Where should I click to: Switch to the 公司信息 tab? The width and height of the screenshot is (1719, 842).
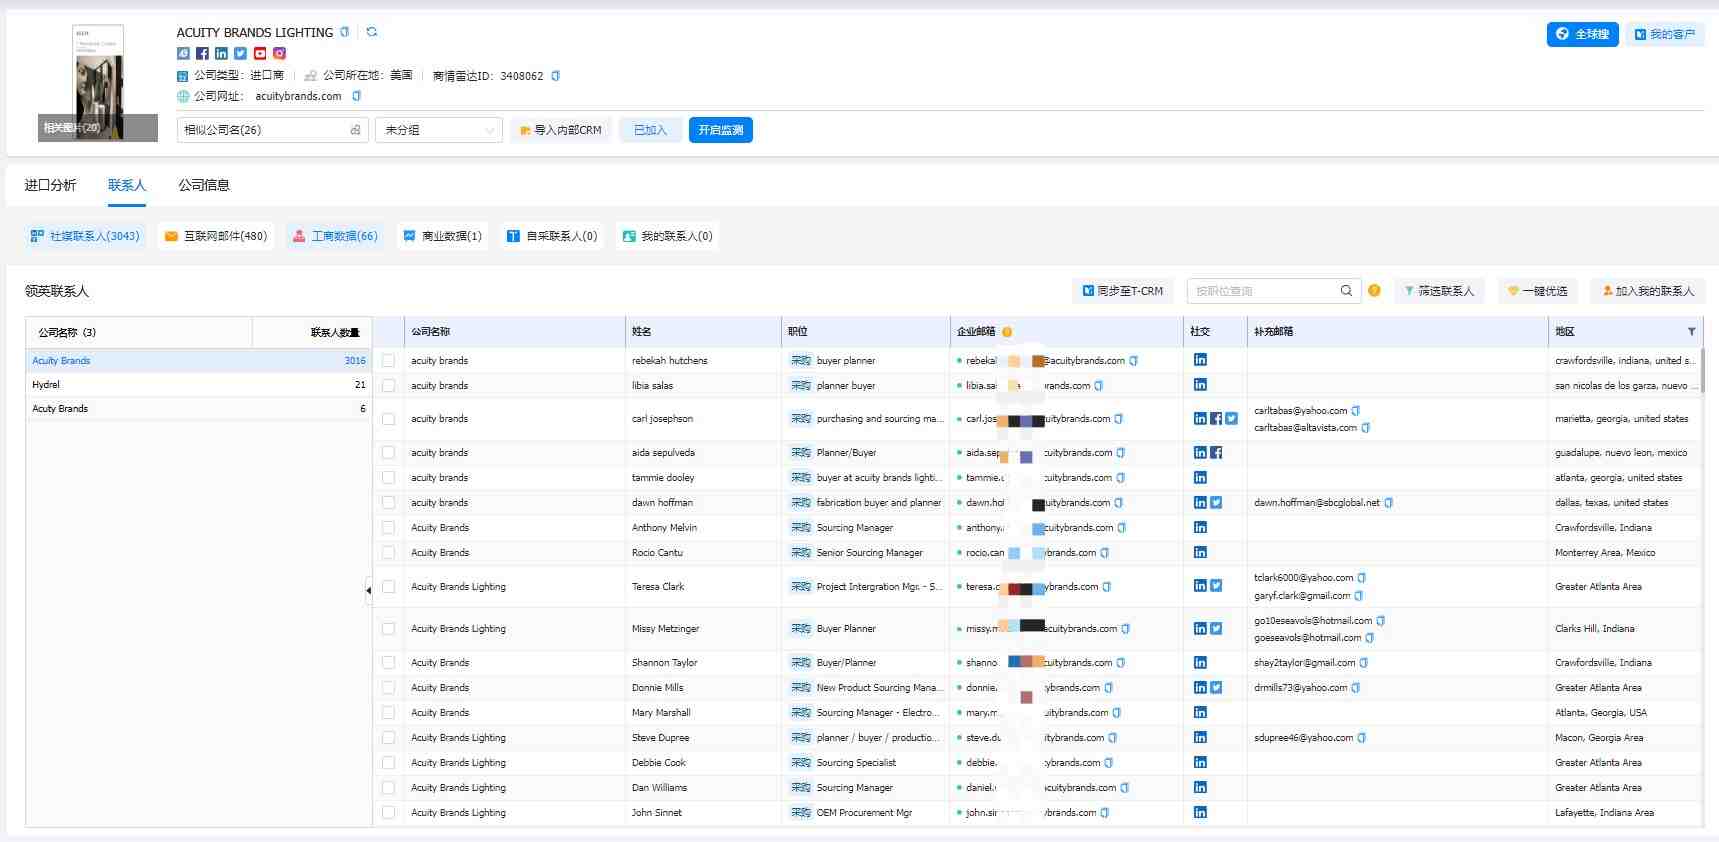coord(204,185)
